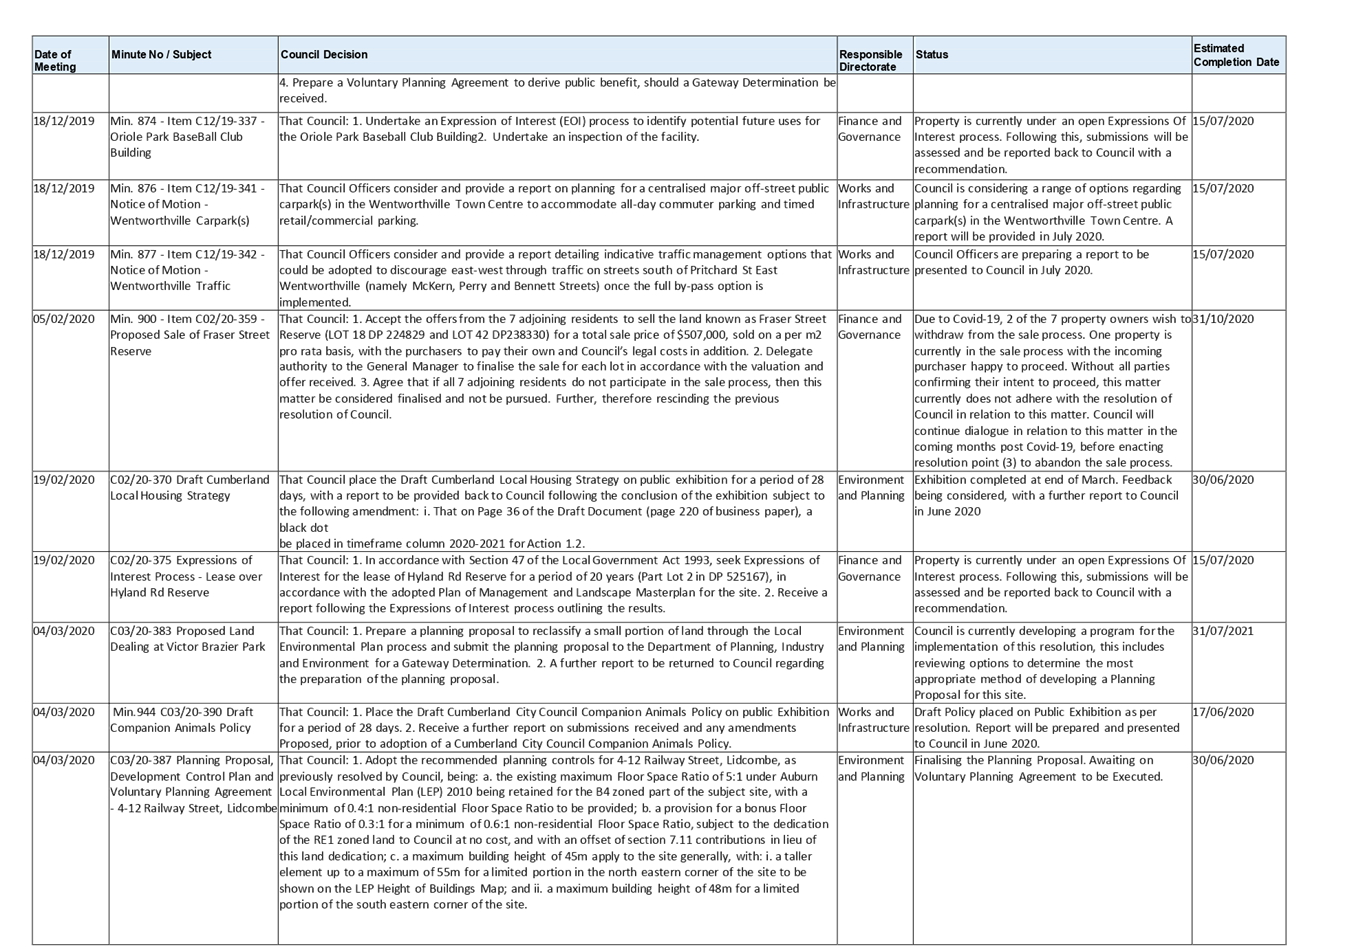Click 'Min.944 C03/20-390 Draft Companion Animals Policy'
The image size is (1365, 947).
(182, 721)
